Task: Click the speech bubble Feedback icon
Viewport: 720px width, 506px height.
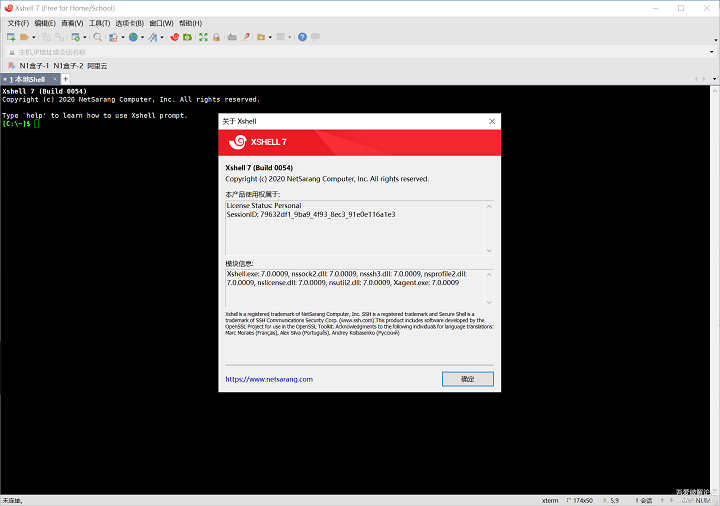Action: pyautogui.click(x=315, y=37)
